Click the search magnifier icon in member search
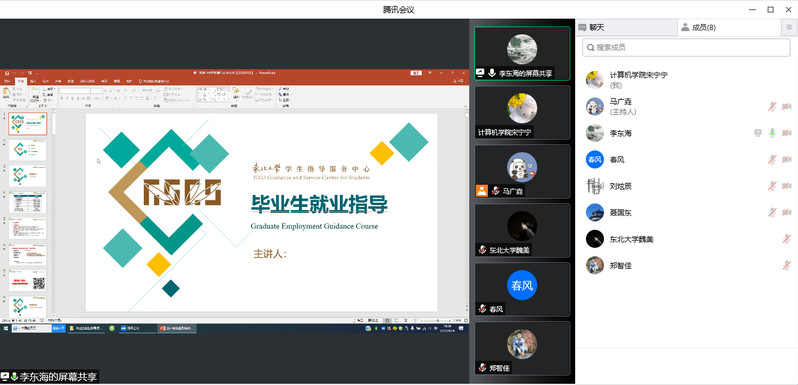The image size is (798, 385). [x=591, y=47]
